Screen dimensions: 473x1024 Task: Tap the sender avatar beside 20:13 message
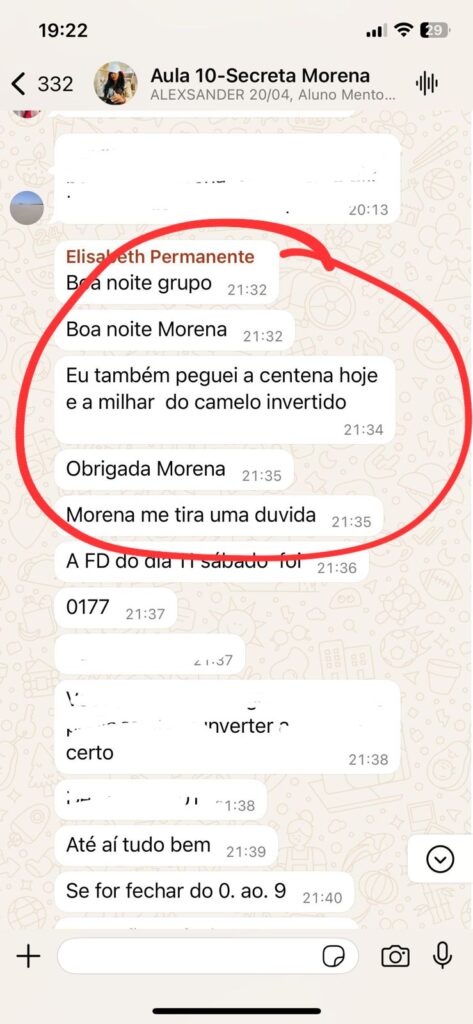pyautogui.click(x=27, y=208)
